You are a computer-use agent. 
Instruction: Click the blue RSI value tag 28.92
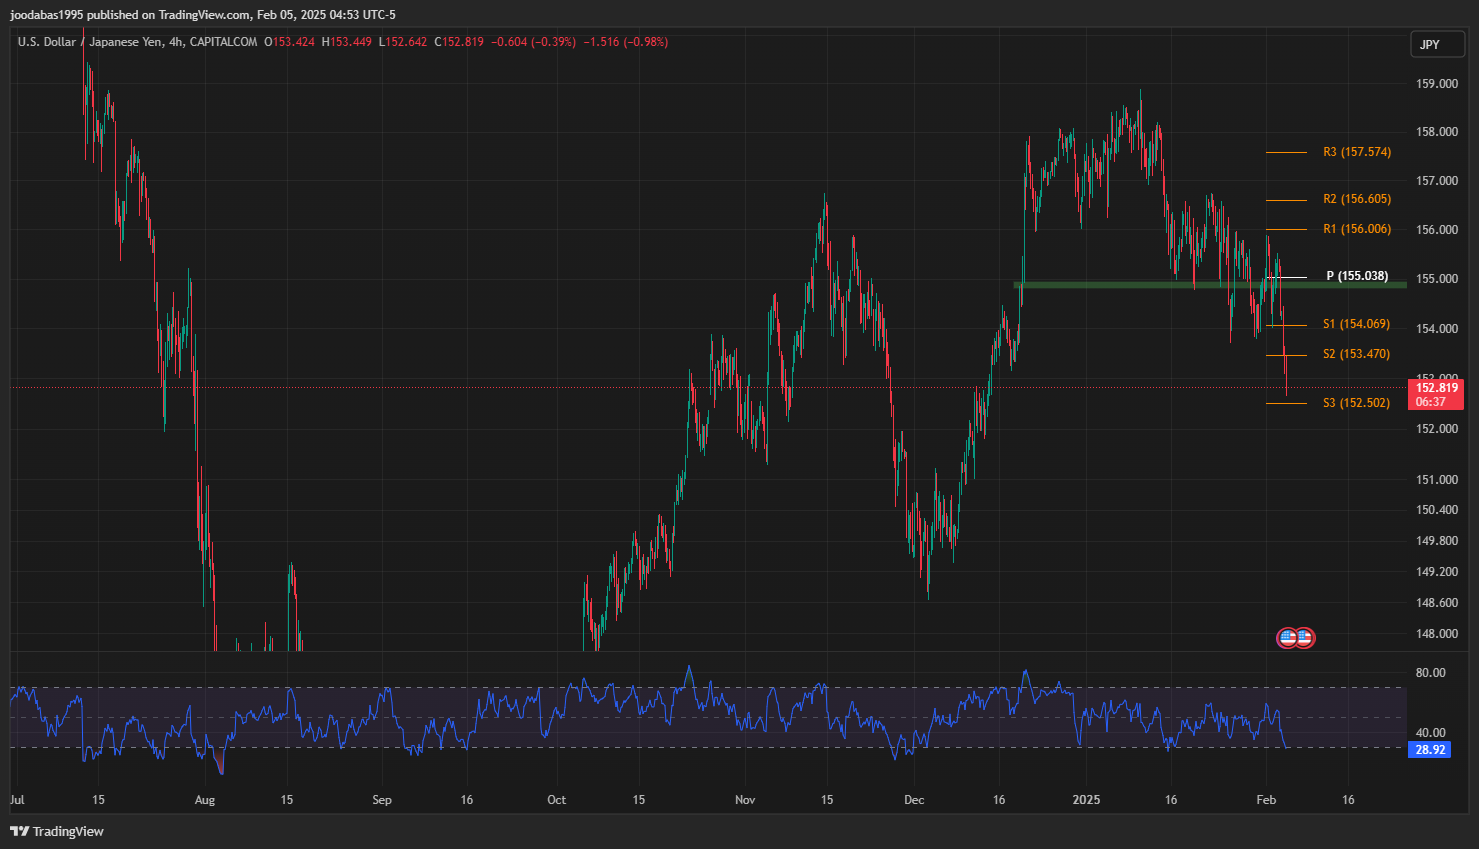(1430, 749)
